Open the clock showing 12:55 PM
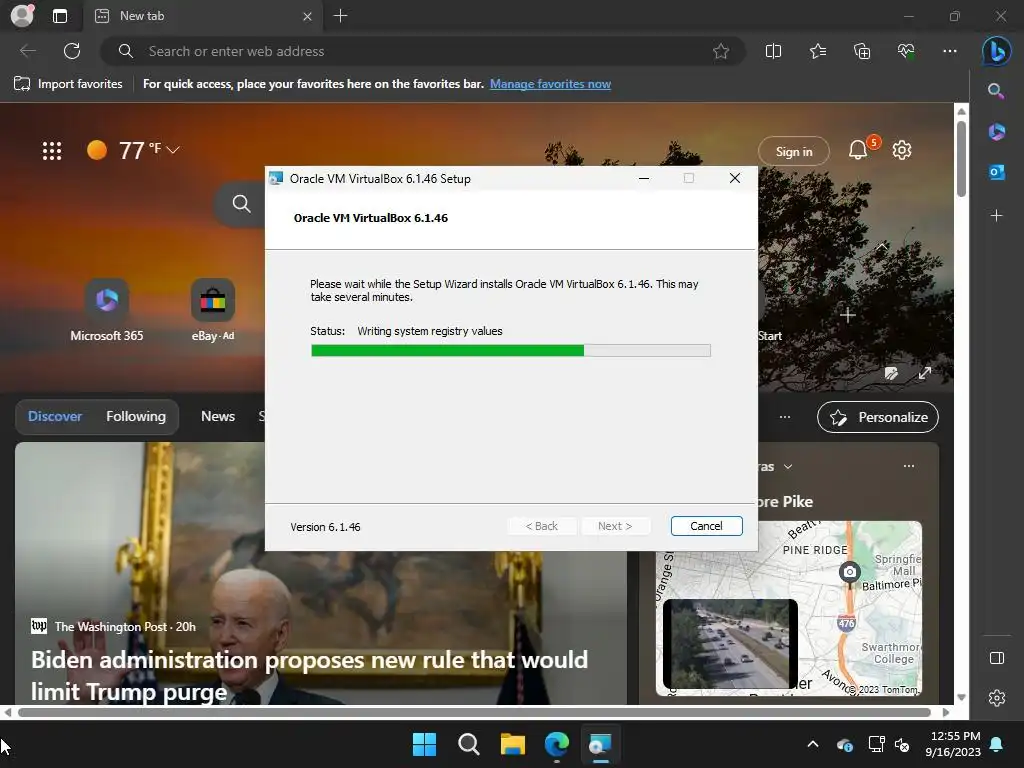 pos(953,744)
